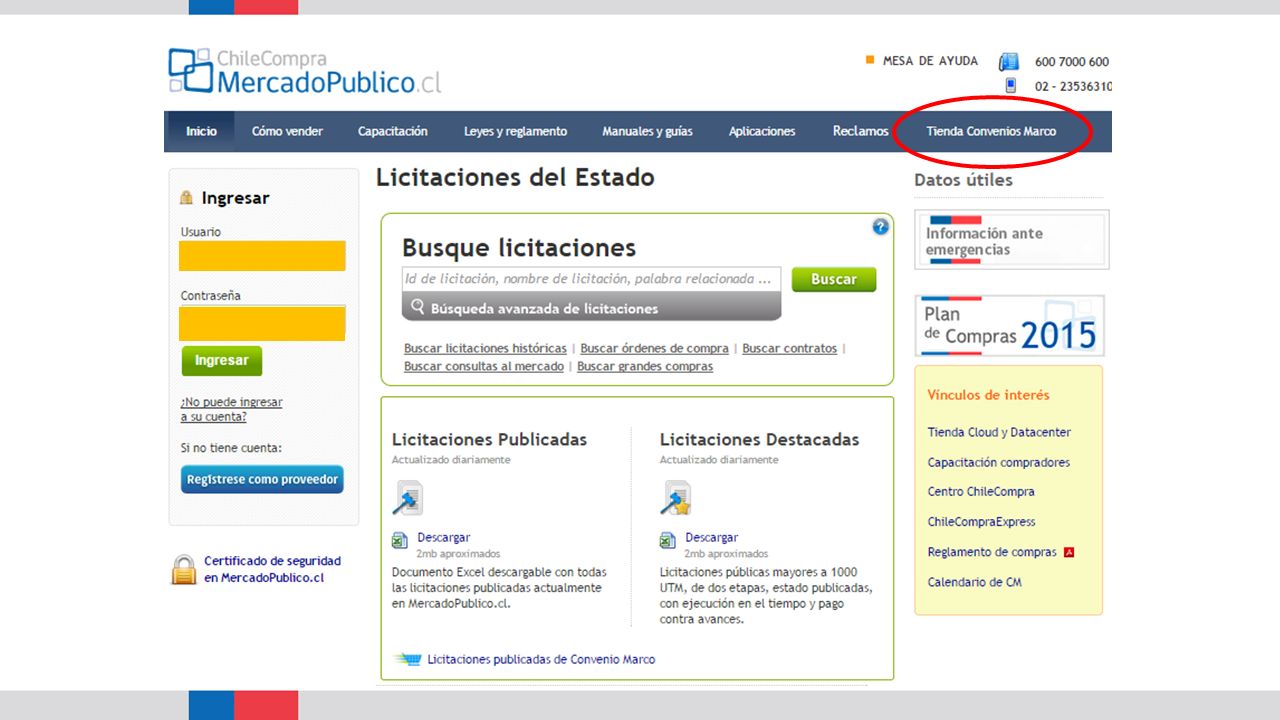Click the Vínculos de interés heading
The height and width of the screenshot is (720, 1280).
click(x=988, y=395)
